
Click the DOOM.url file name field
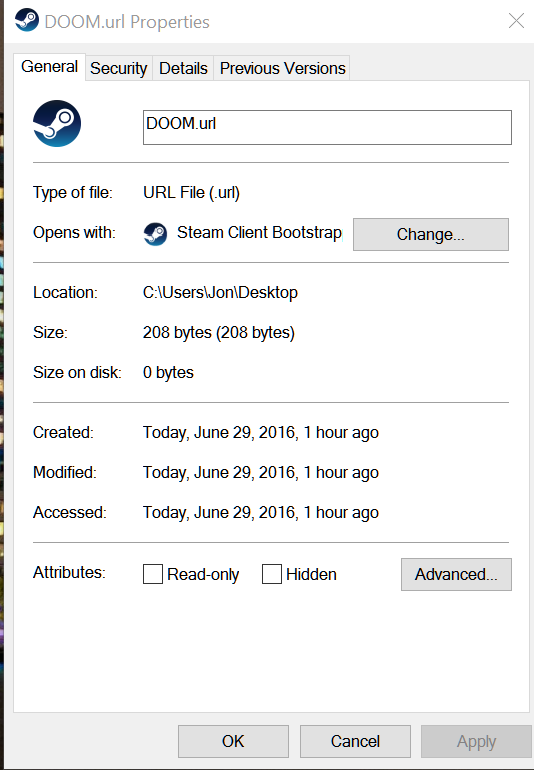[x=327, y=127]
